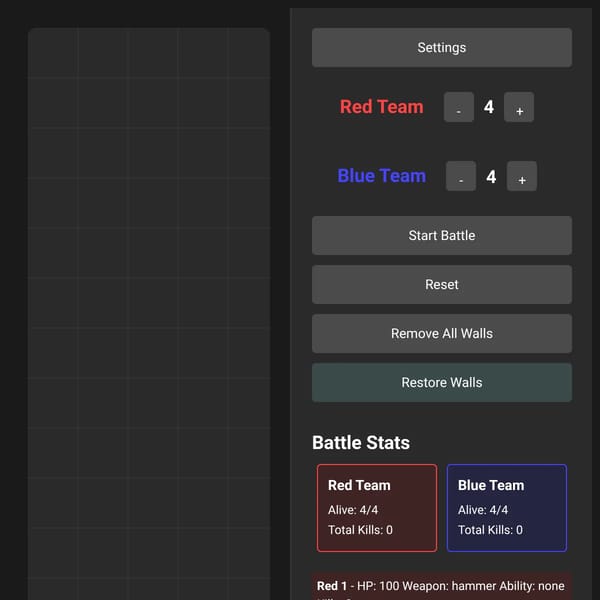This screenshot has width=600, height=600.
Task: Click the Battle Stats heading
Action: (x=361, y=443)
